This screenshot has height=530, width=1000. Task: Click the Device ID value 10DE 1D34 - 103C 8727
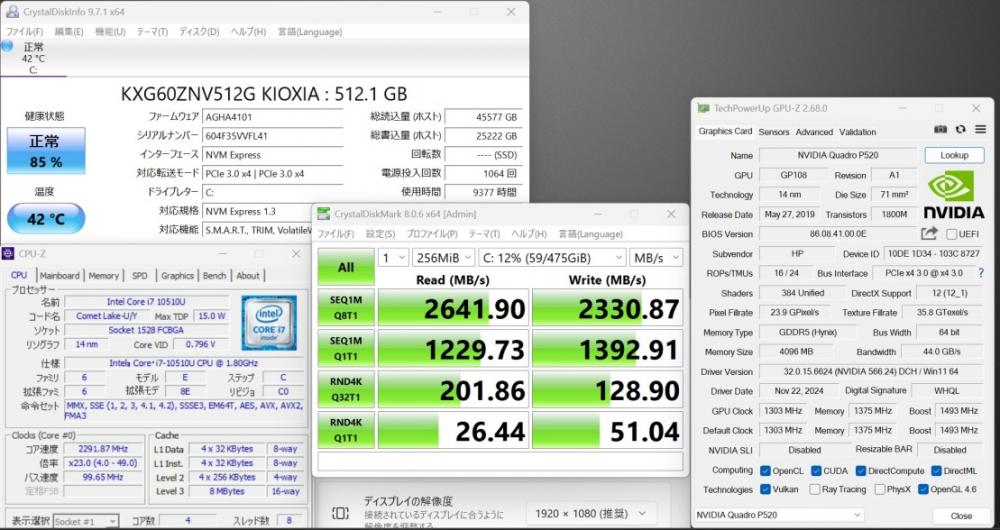click(x=934, y=253)
